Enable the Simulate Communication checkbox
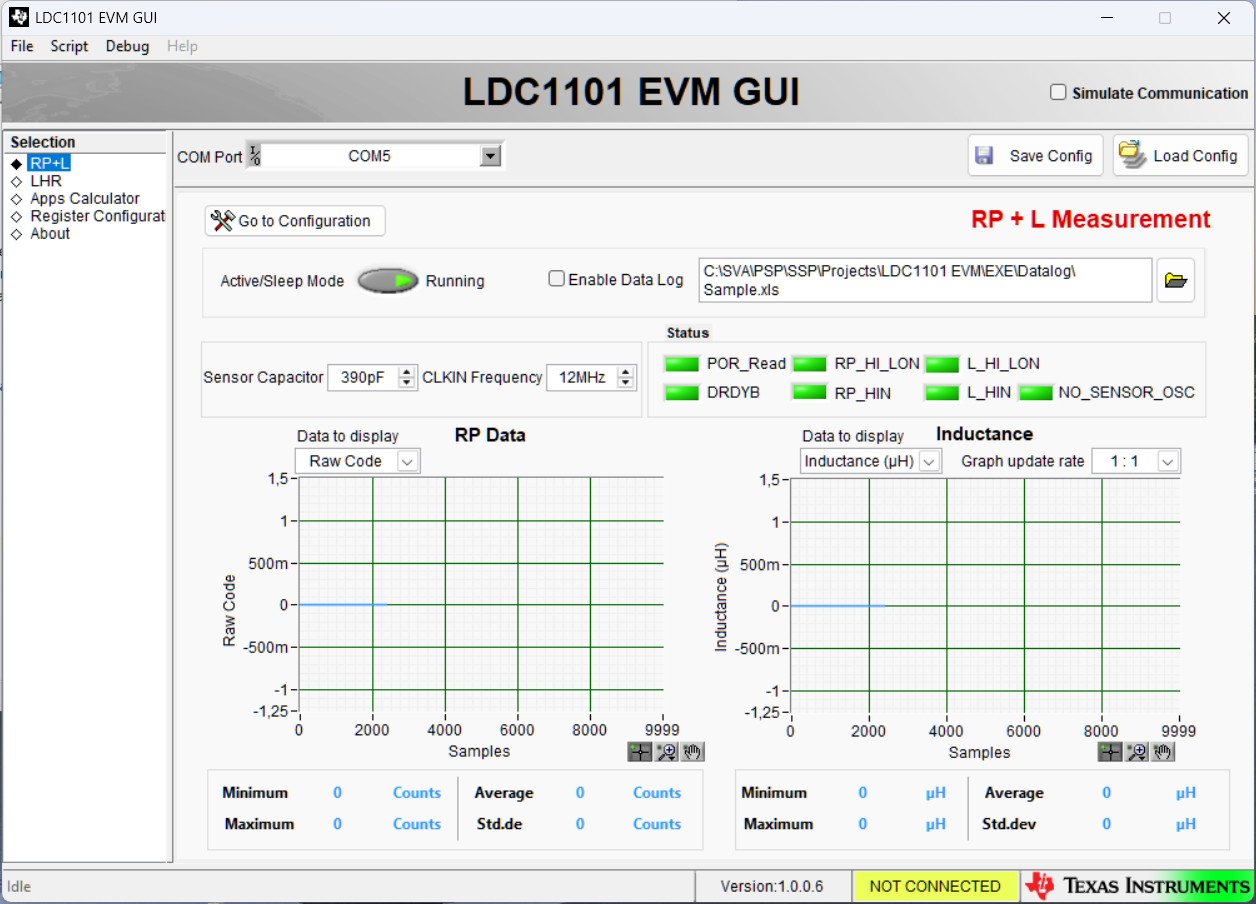1256x904 pixels. [1058, 92]
